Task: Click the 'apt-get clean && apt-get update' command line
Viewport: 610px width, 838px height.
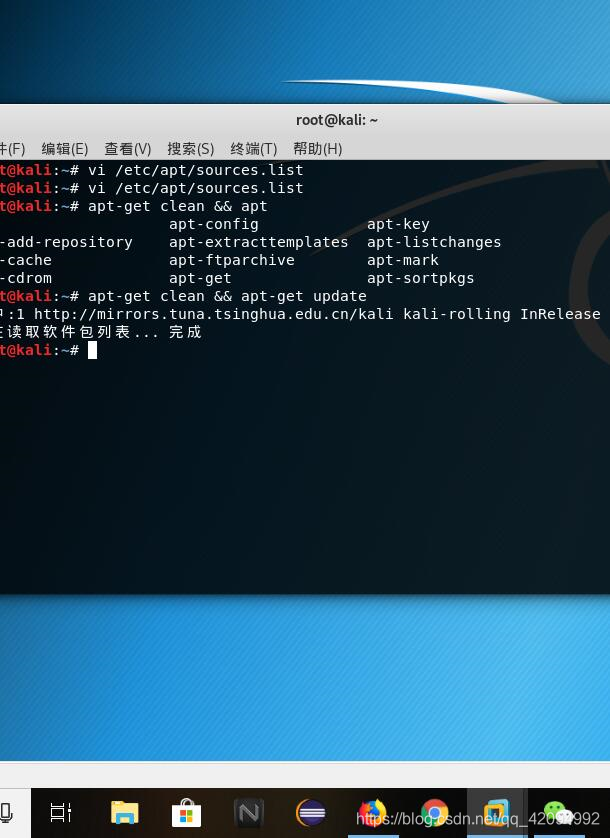Action: pyautogui.click(x=228, y=296)
